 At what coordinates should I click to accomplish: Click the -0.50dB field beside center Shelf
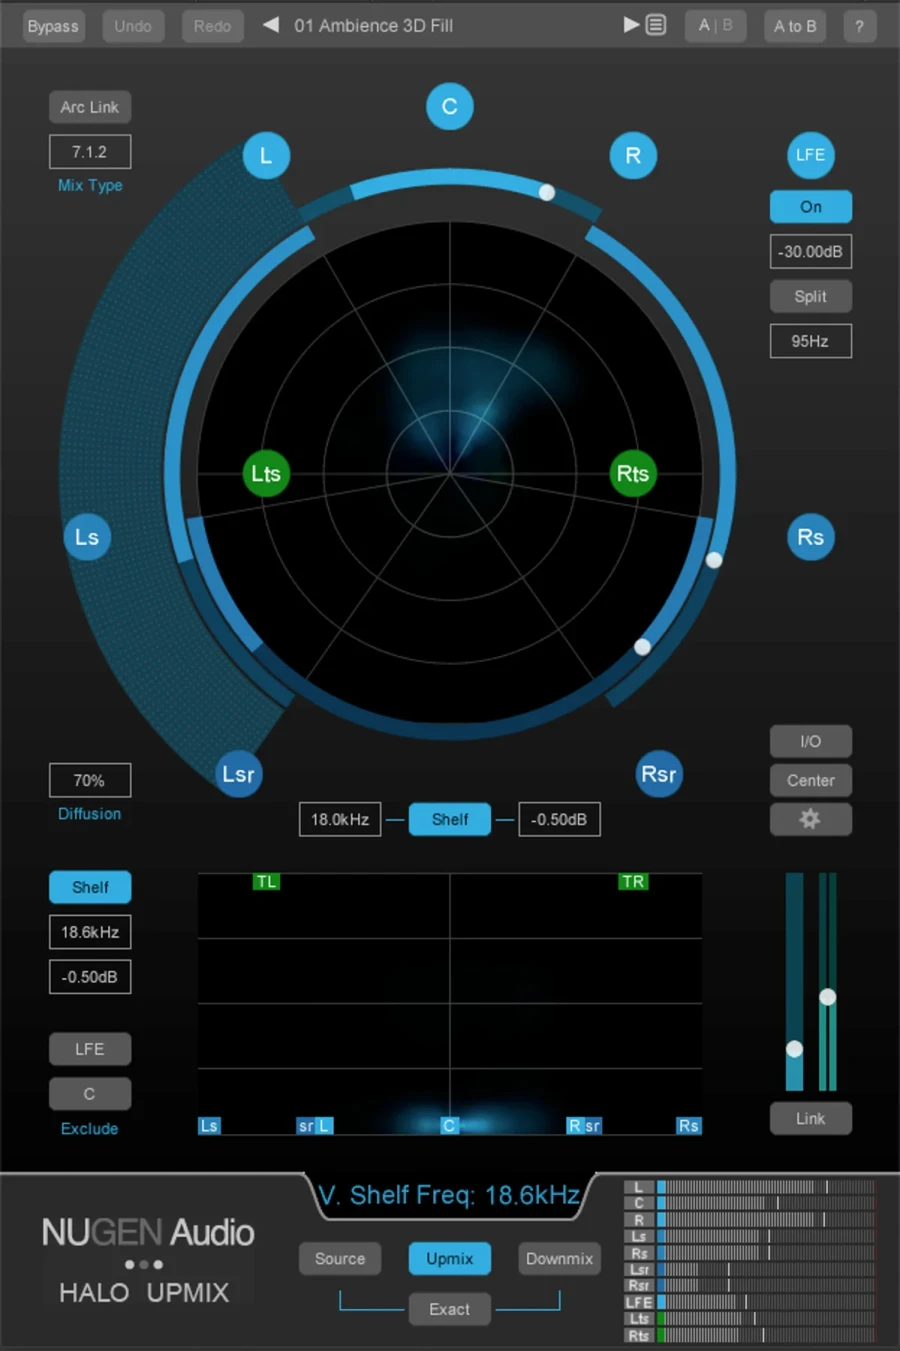pyautogui.click(x=559, y=819)
